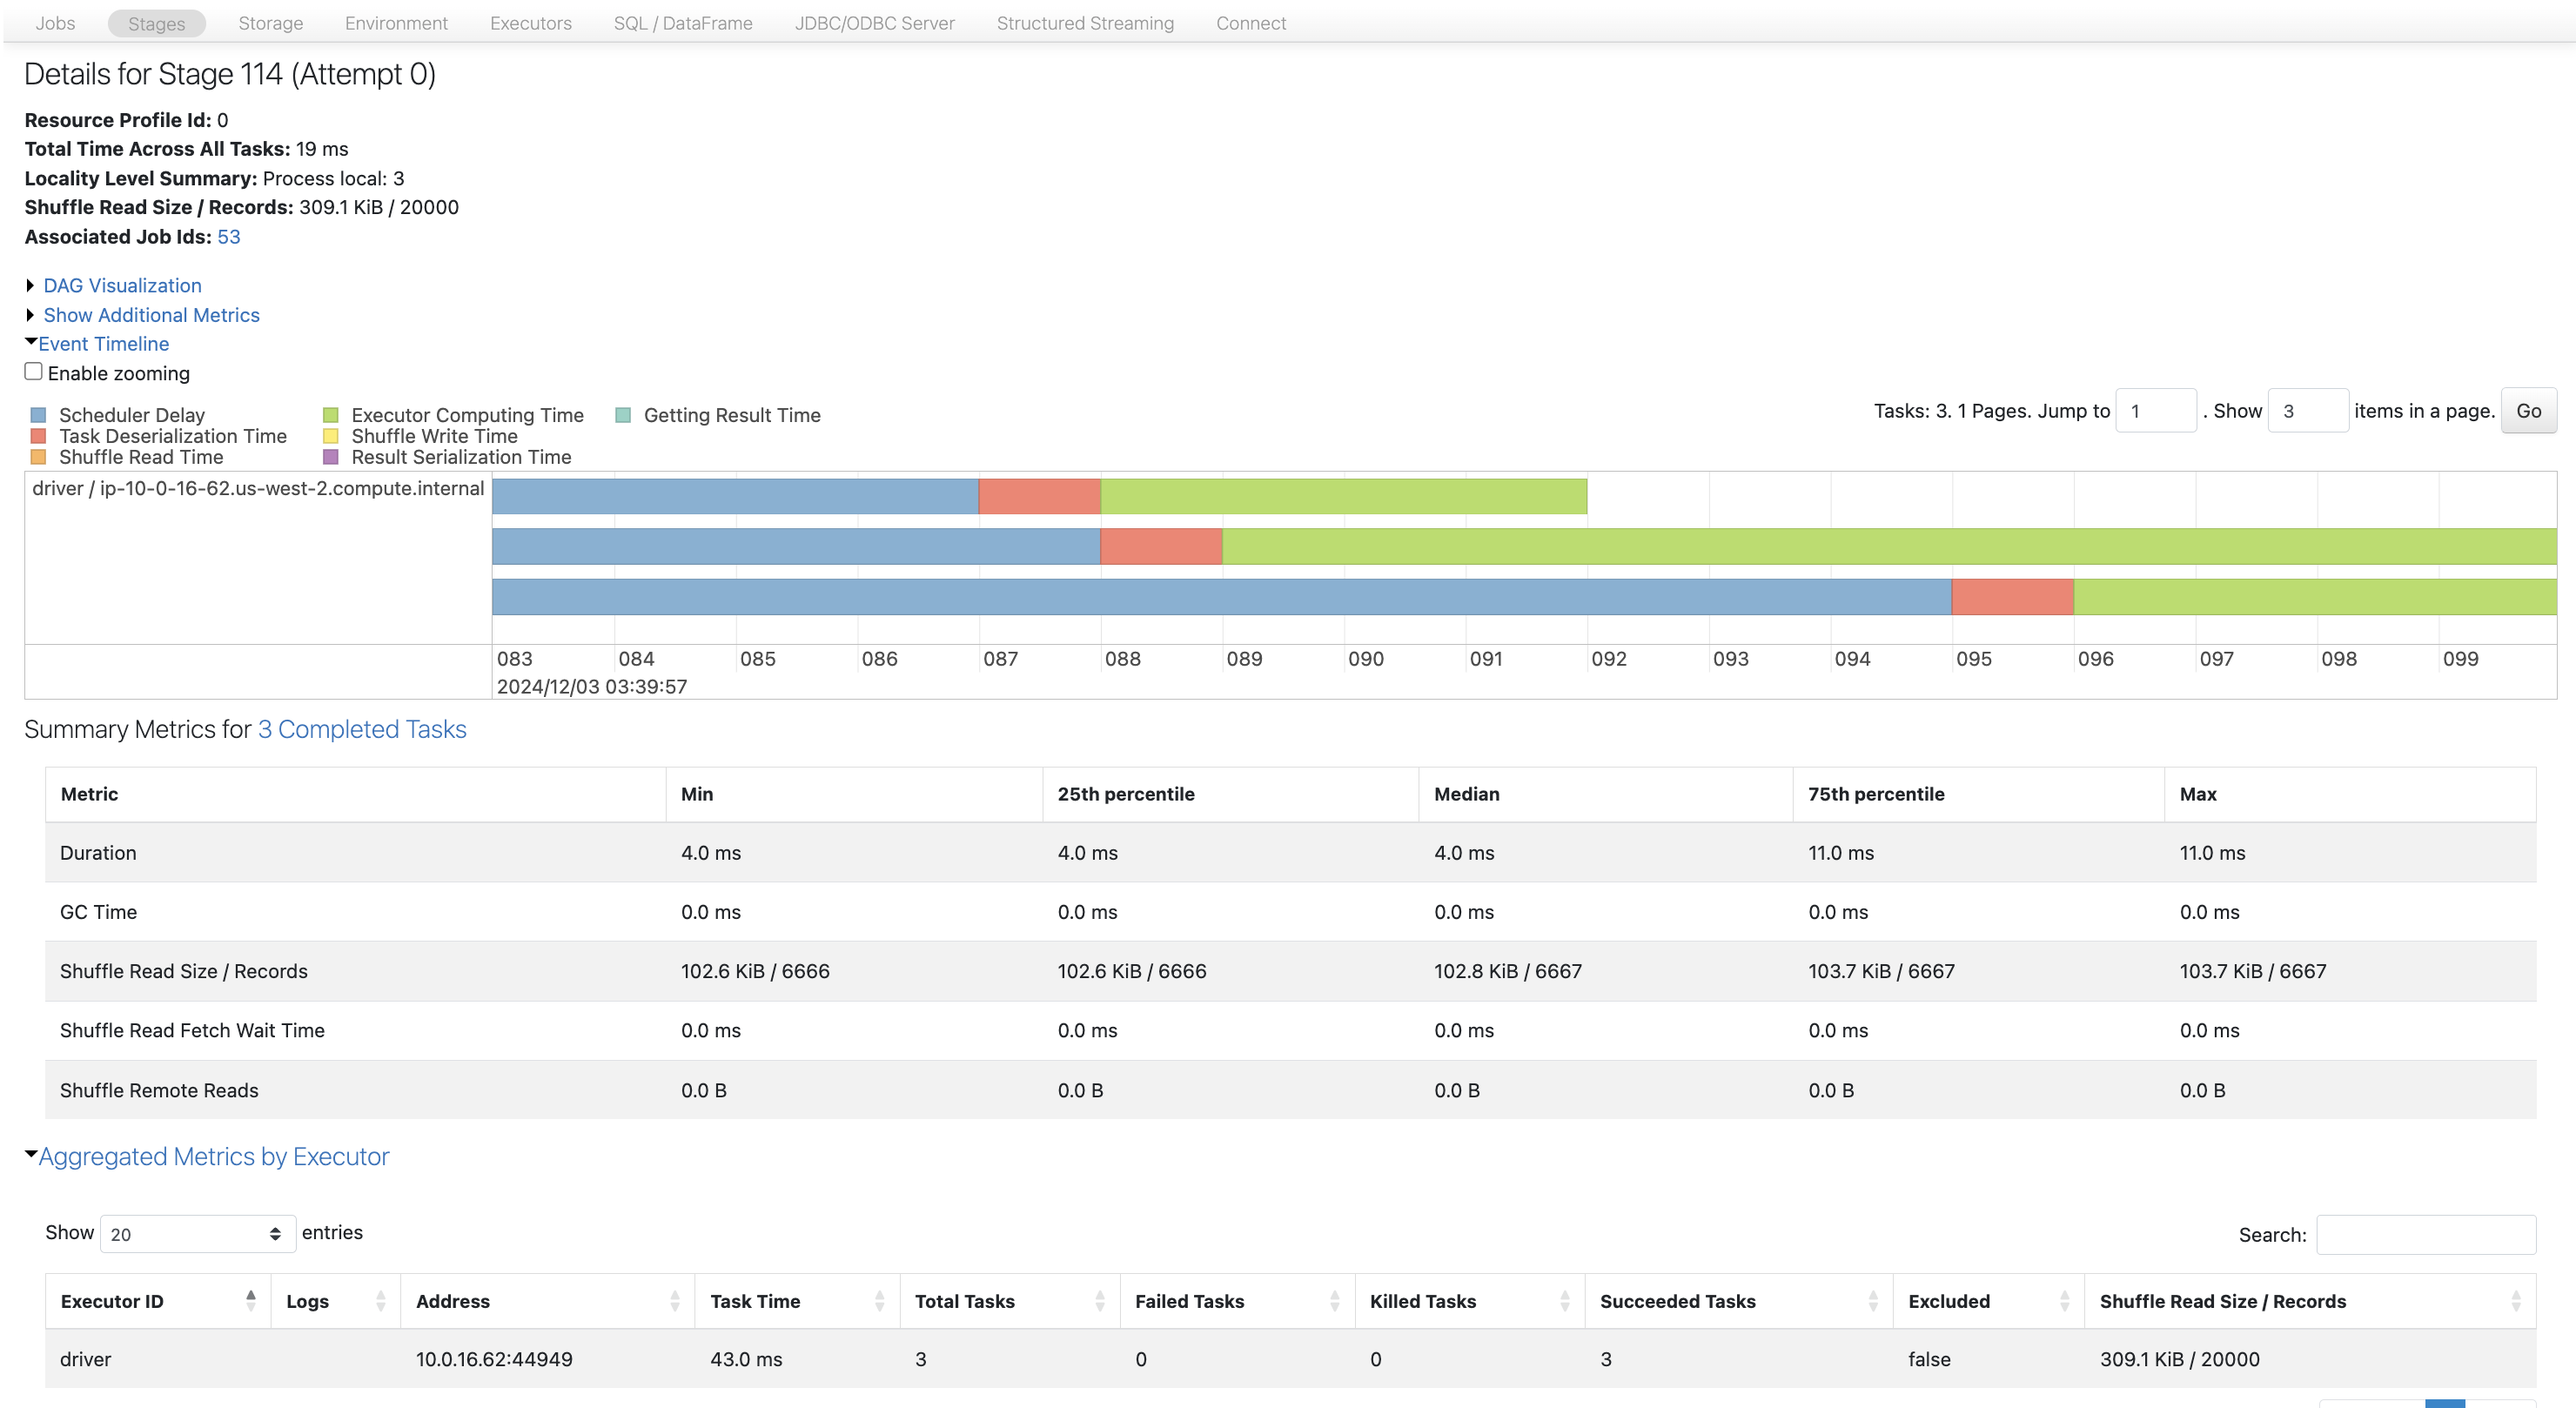The width and height of the screenshot is (2576, 1408).
Task: Sort table by Executor ID arrows
Action: [x=250, y=1300]
